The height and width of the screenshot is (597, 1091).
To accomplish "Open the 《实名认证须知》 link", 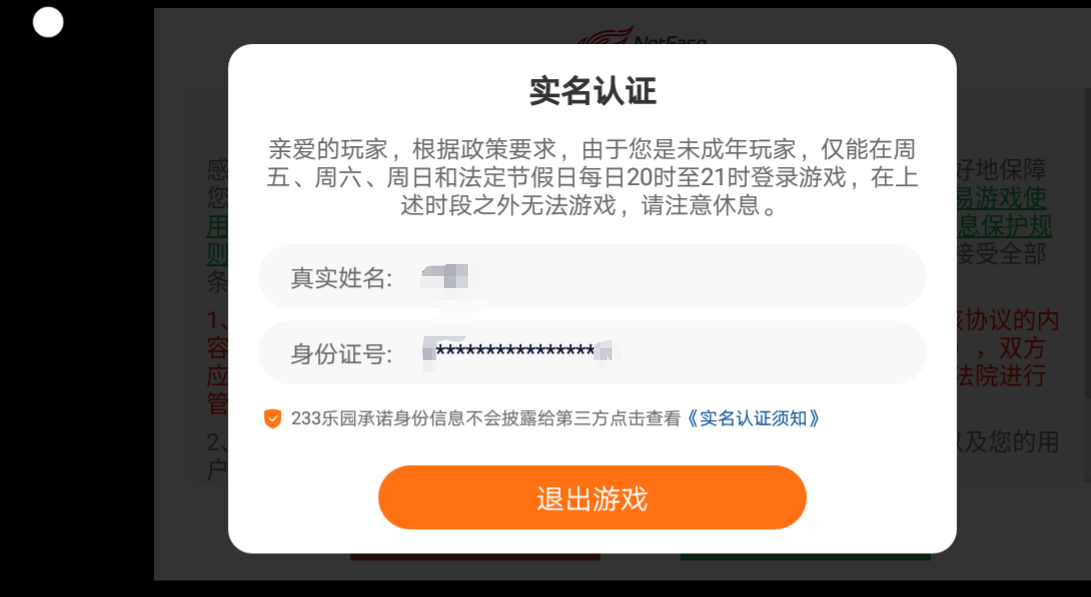I will point(753,418).
